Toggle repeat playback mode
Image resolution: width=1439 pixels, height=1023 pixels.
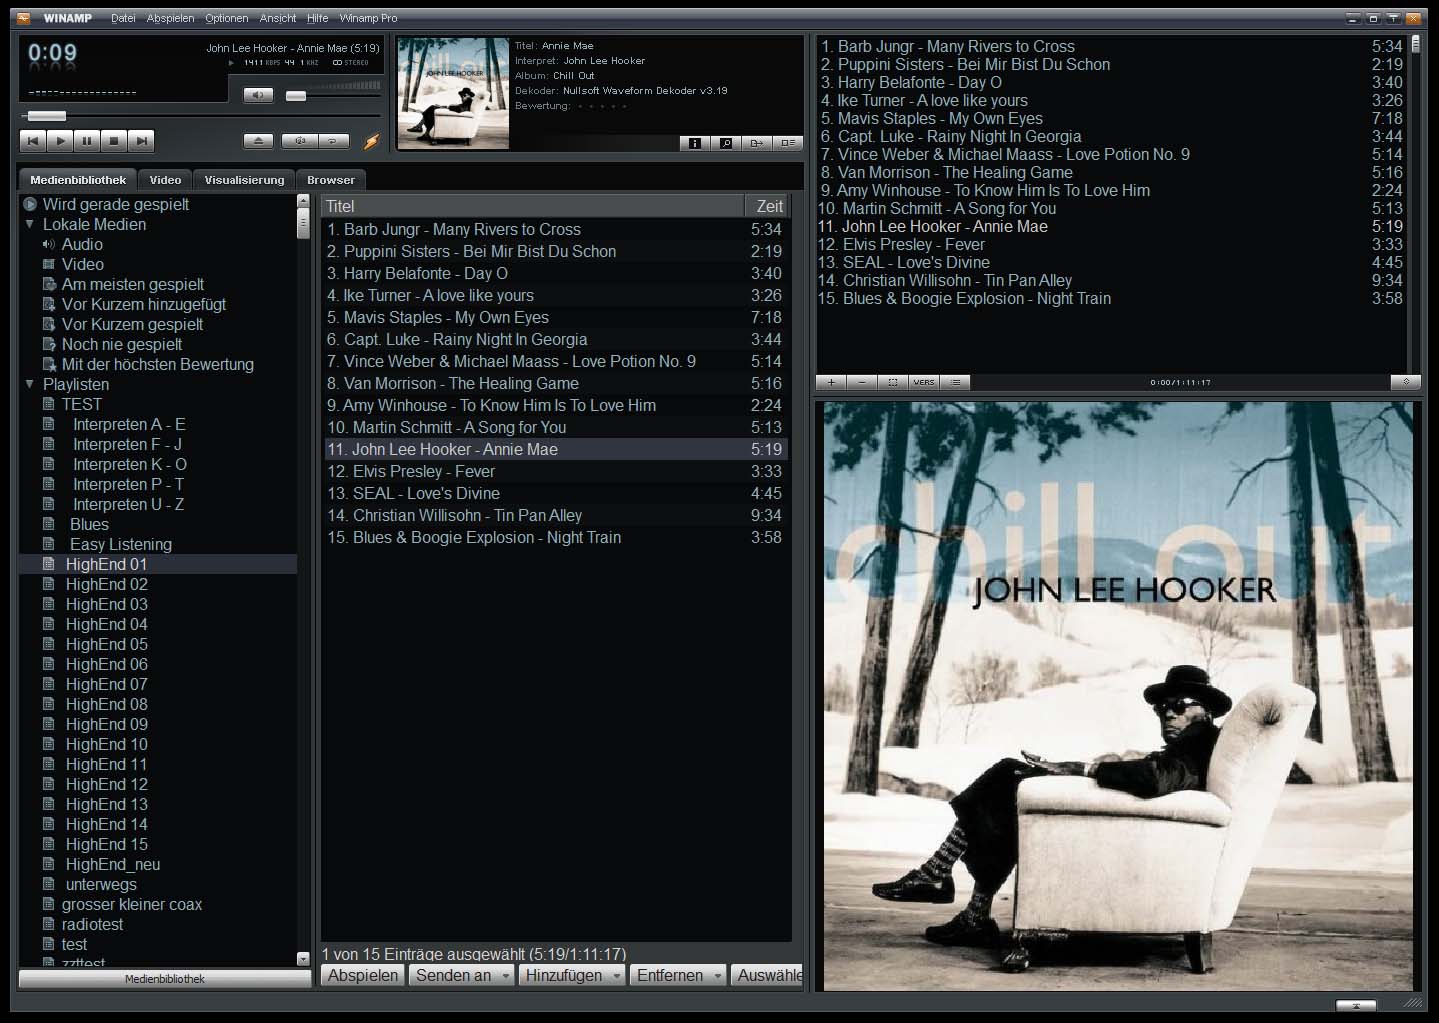[x=332, y=141]
